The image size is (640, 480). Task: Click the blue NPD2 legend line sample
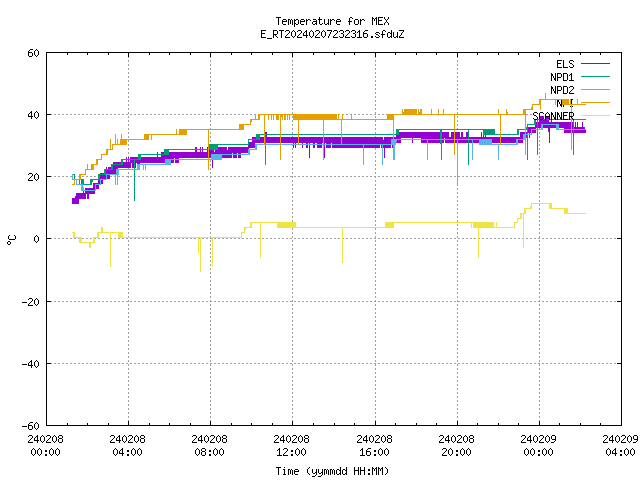(x=596, y=89)
